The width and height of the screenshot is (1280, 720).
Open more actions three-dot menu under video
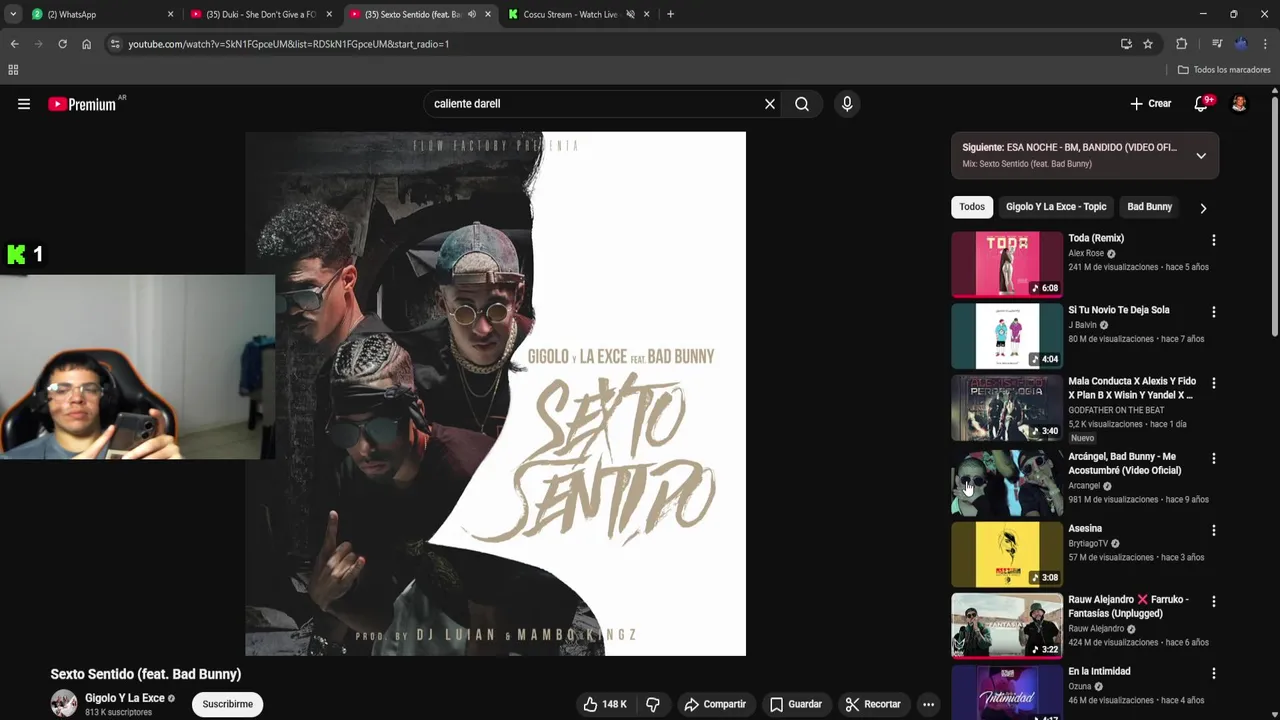click(928, 704)
